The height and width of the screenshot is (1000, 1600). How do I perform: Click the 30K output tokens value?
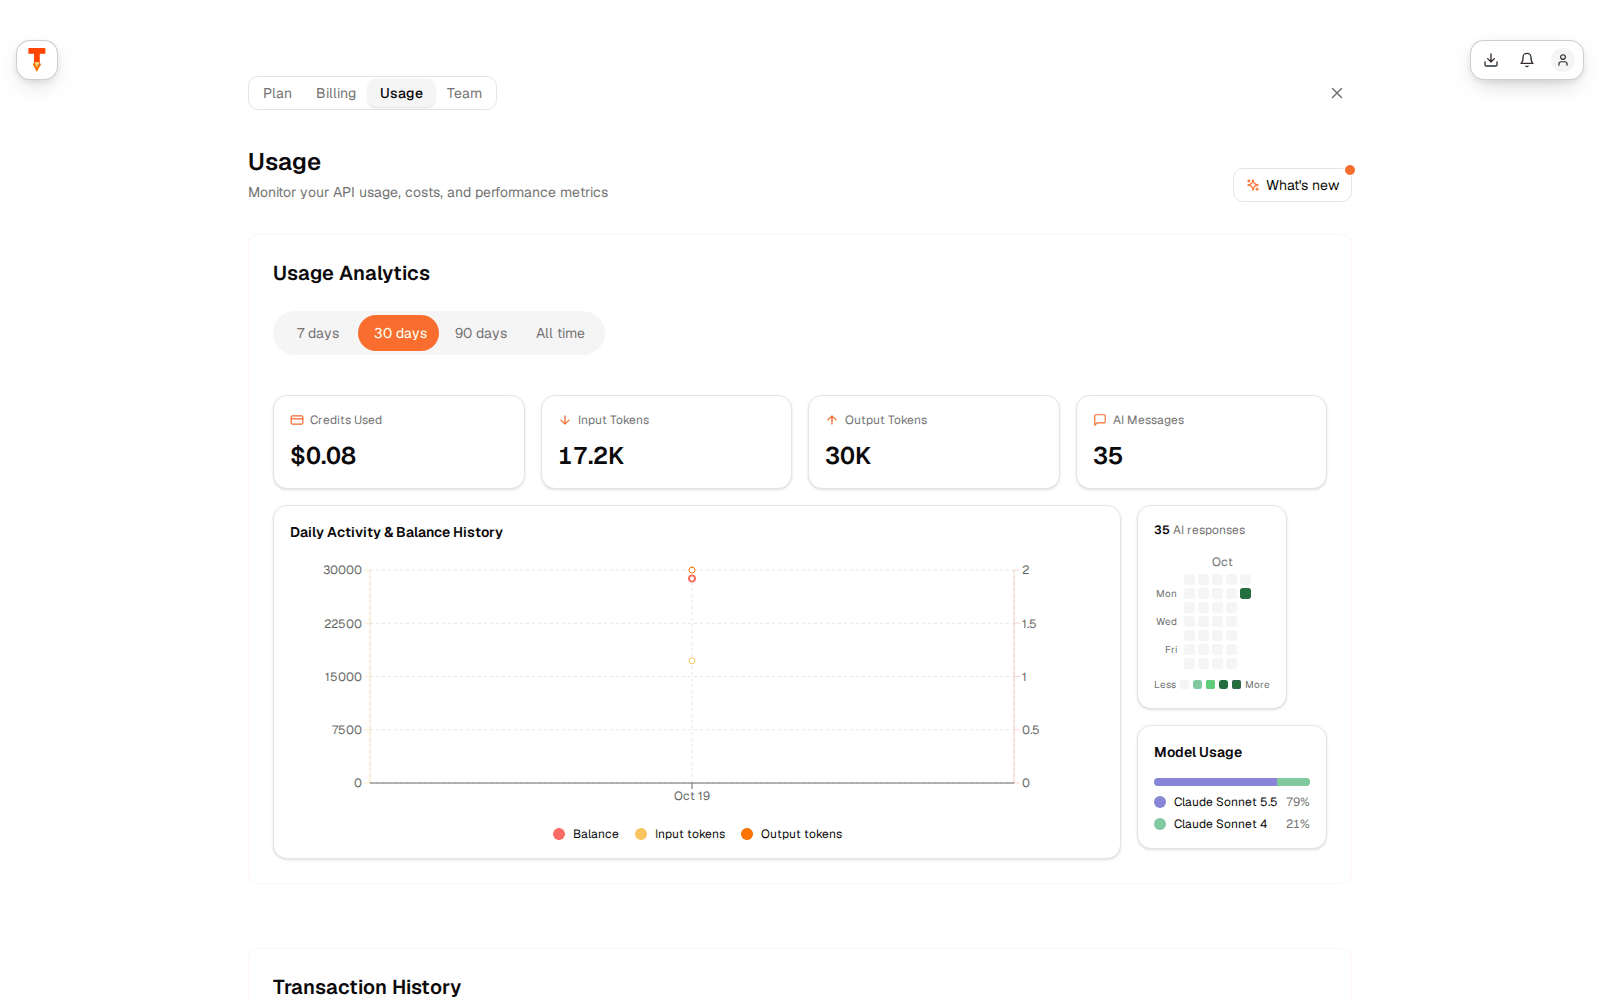(848, 456)
